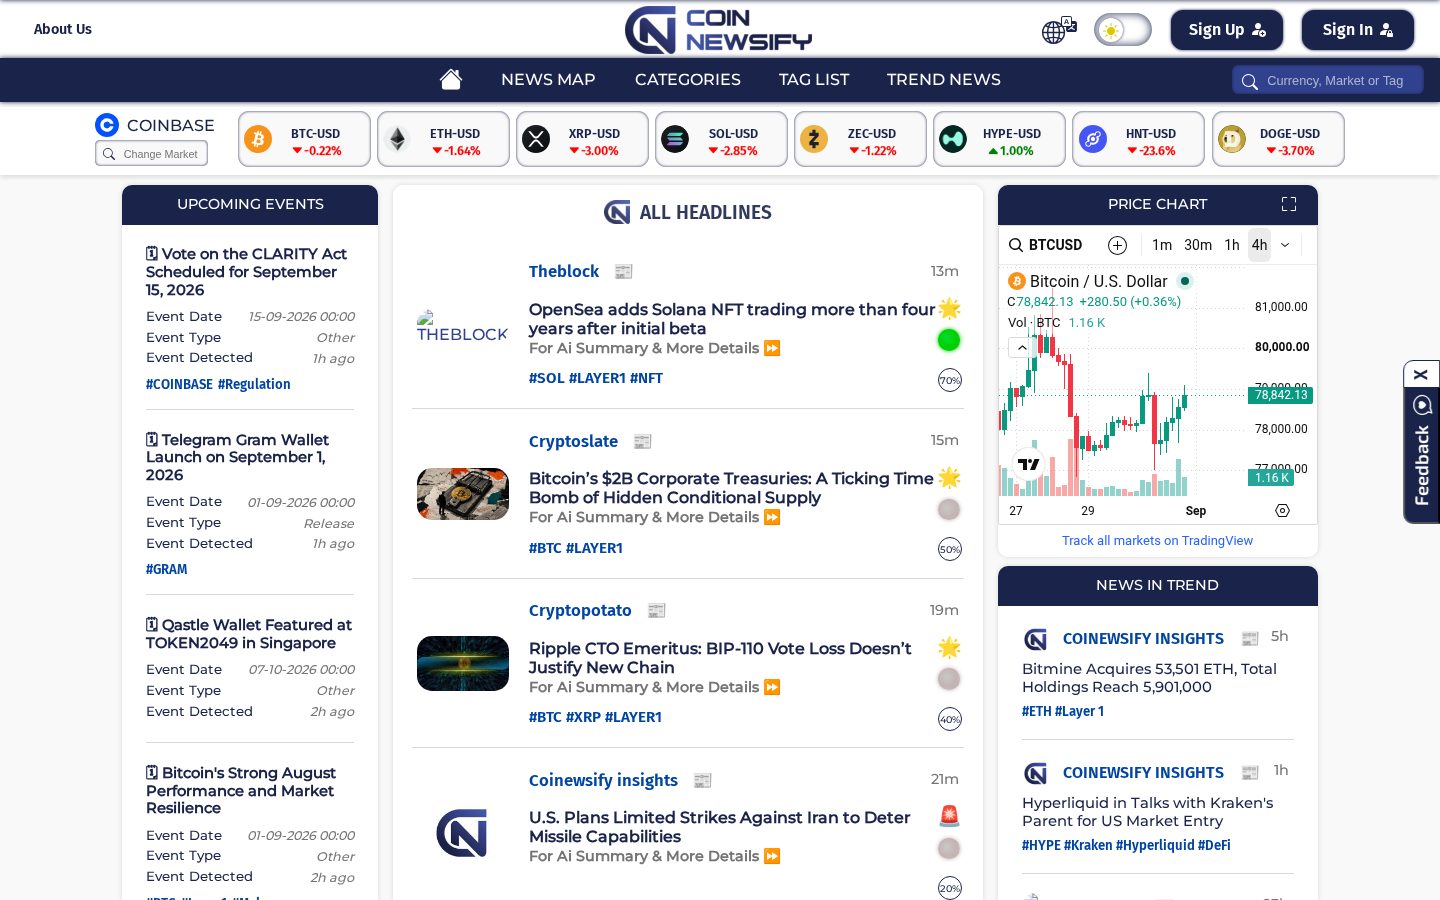Screen dimensions: 1440x900
Task: Open Bitcoin treasuries article thumbnail
Action: pos(463,494)
